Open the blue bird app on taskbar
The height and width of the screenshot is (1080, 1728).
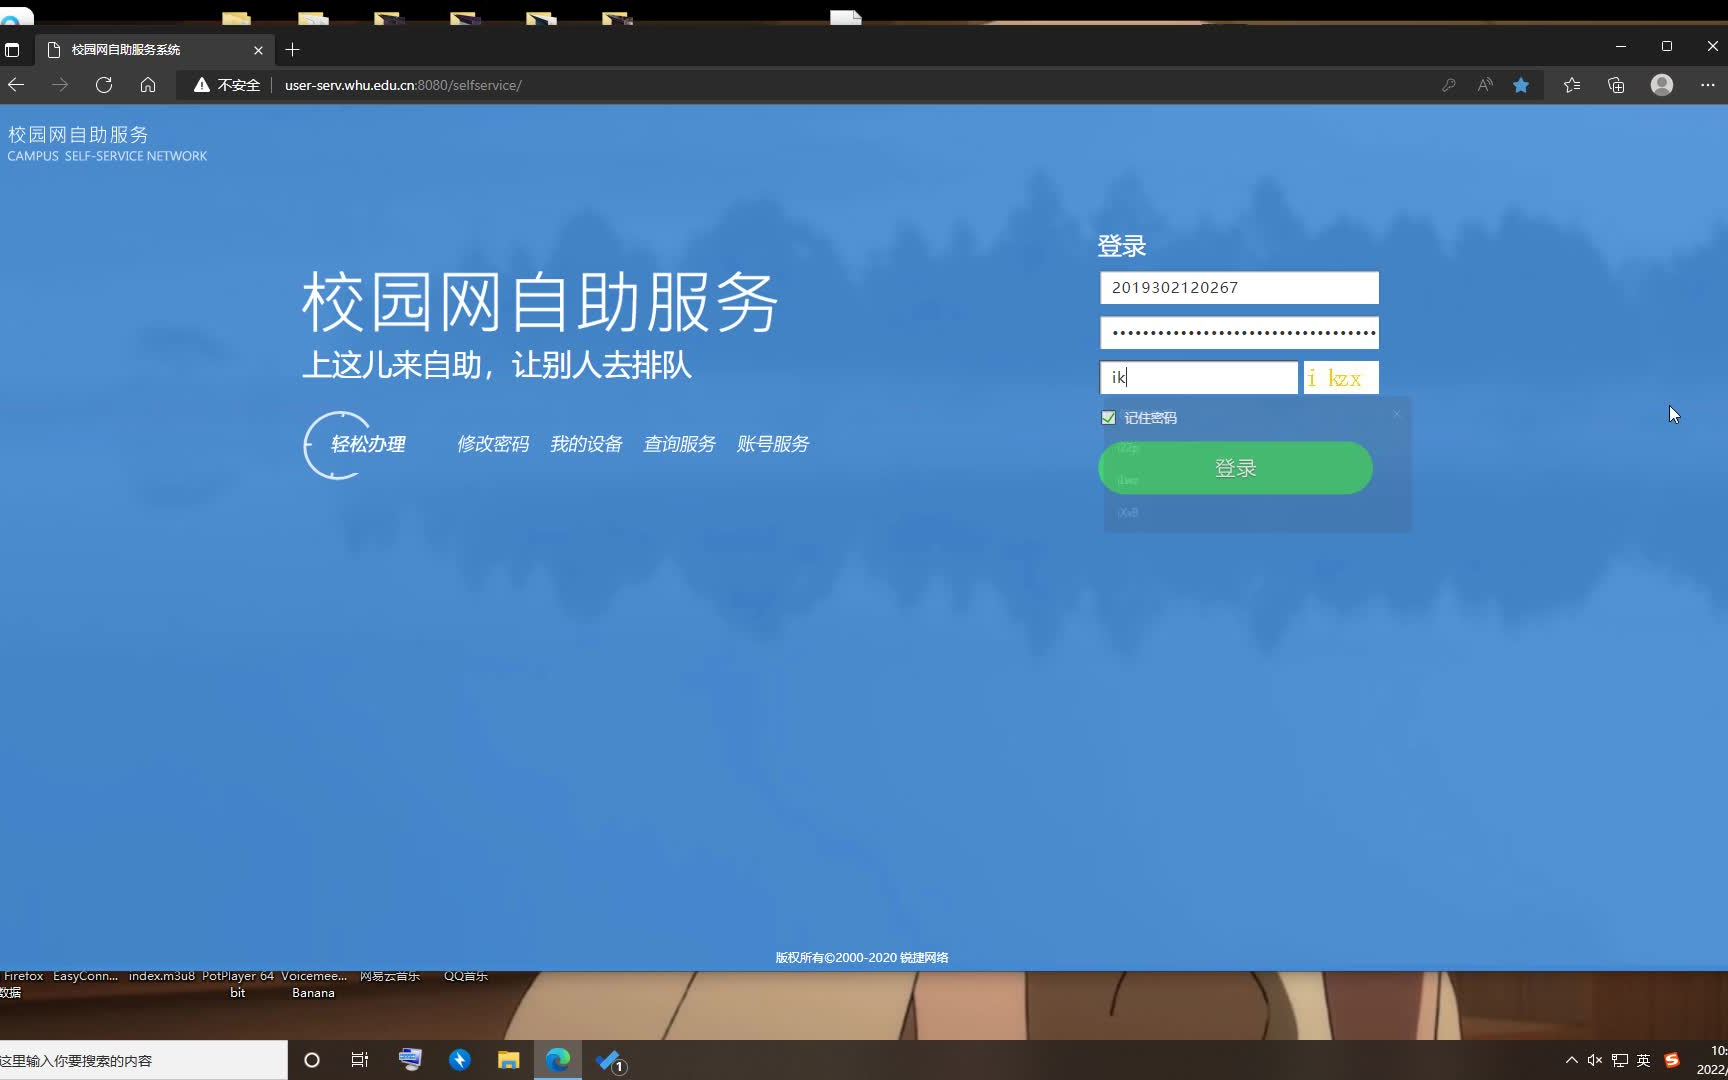[460, 1060]
